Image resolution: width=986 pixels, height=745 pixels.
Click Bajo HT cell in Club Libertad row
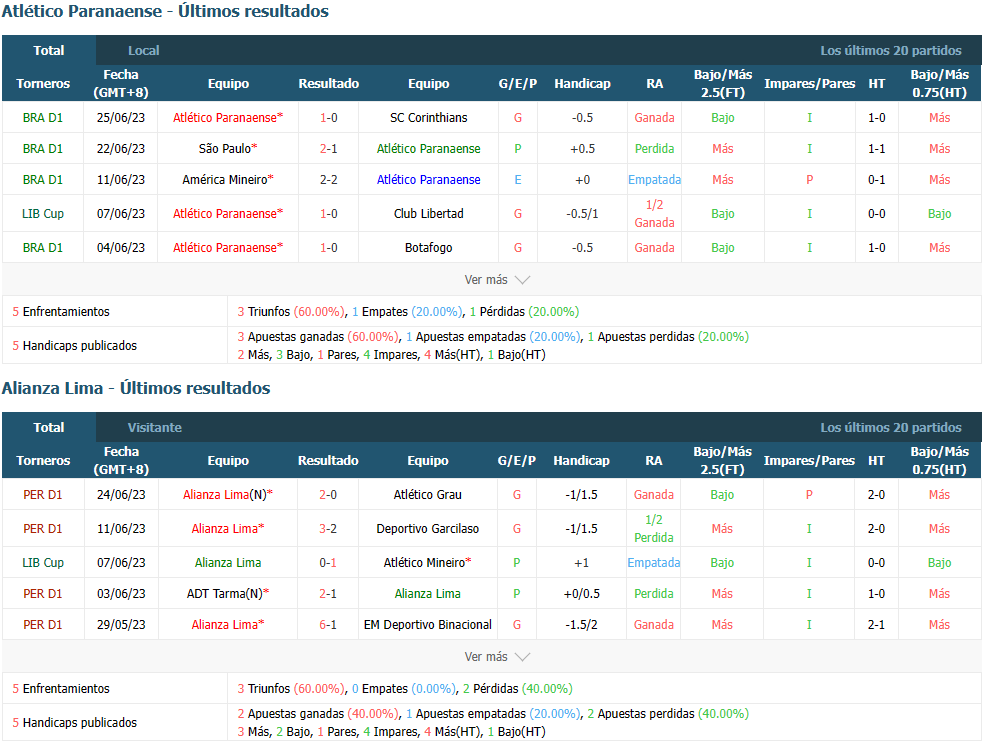939,214
